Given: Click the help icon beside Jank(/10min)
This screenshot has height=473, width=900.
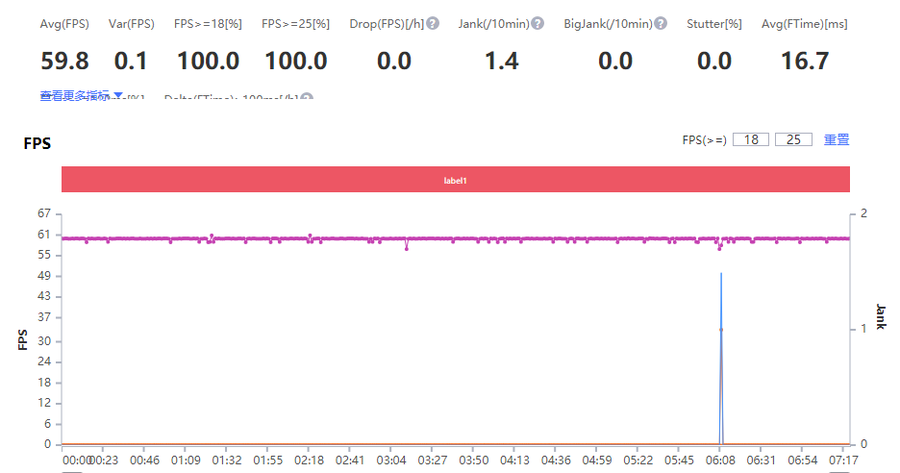Looking at the screenshot, I should pos(537,23).
